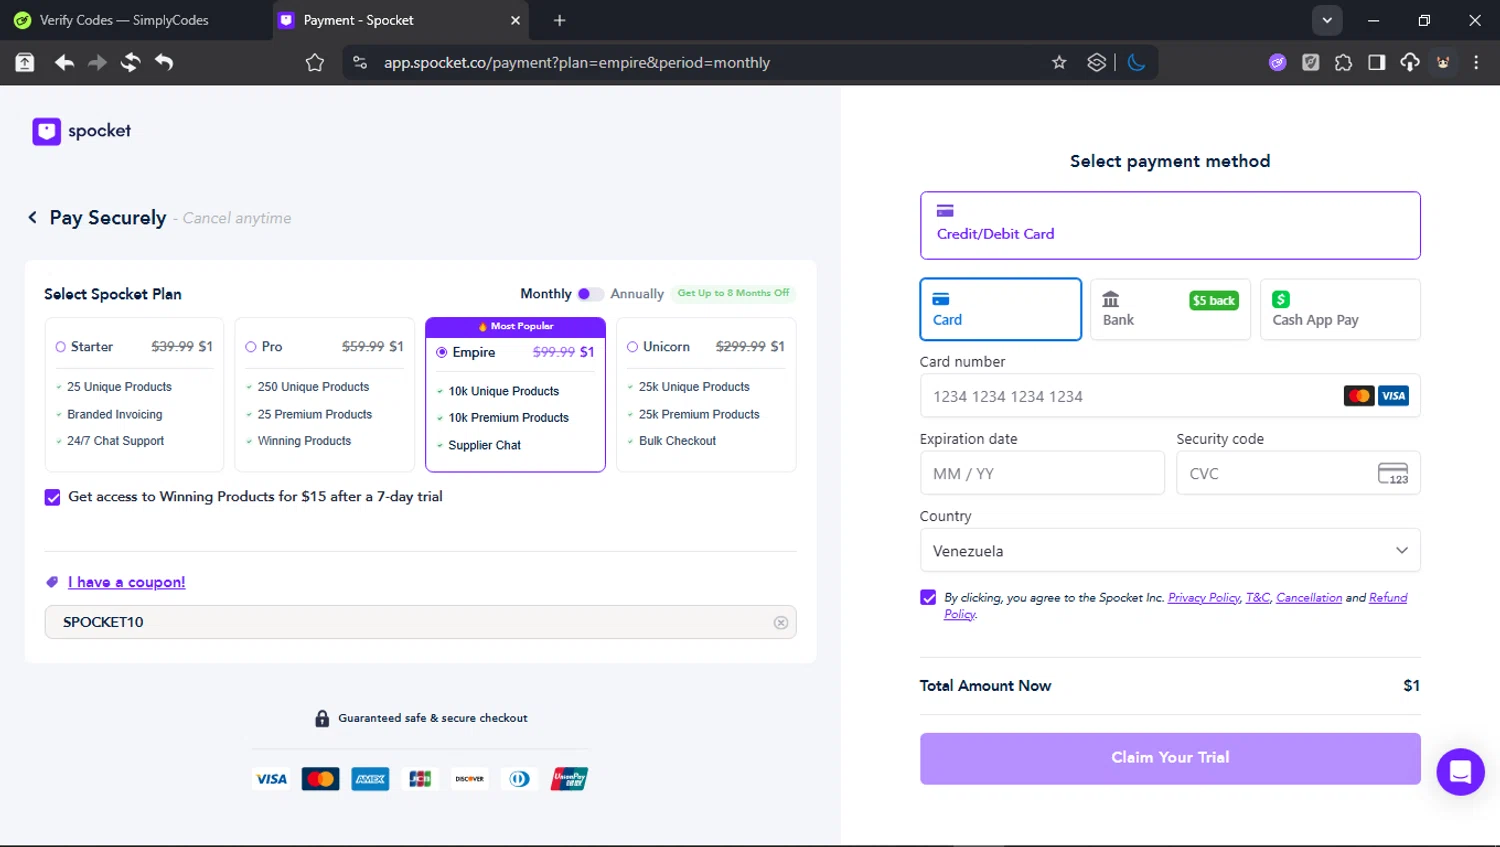Select the Empire plan radio button

tap(442, 352)
